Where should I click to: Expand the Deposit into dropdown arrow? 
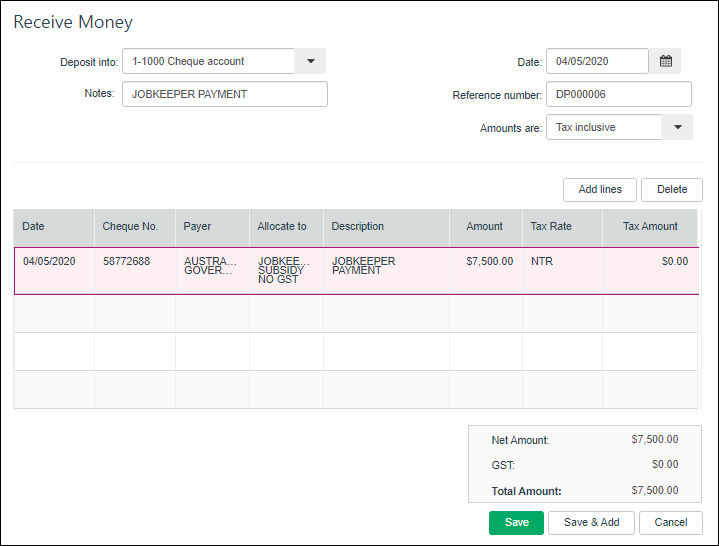pyautogui.click(x=310, y=61)
